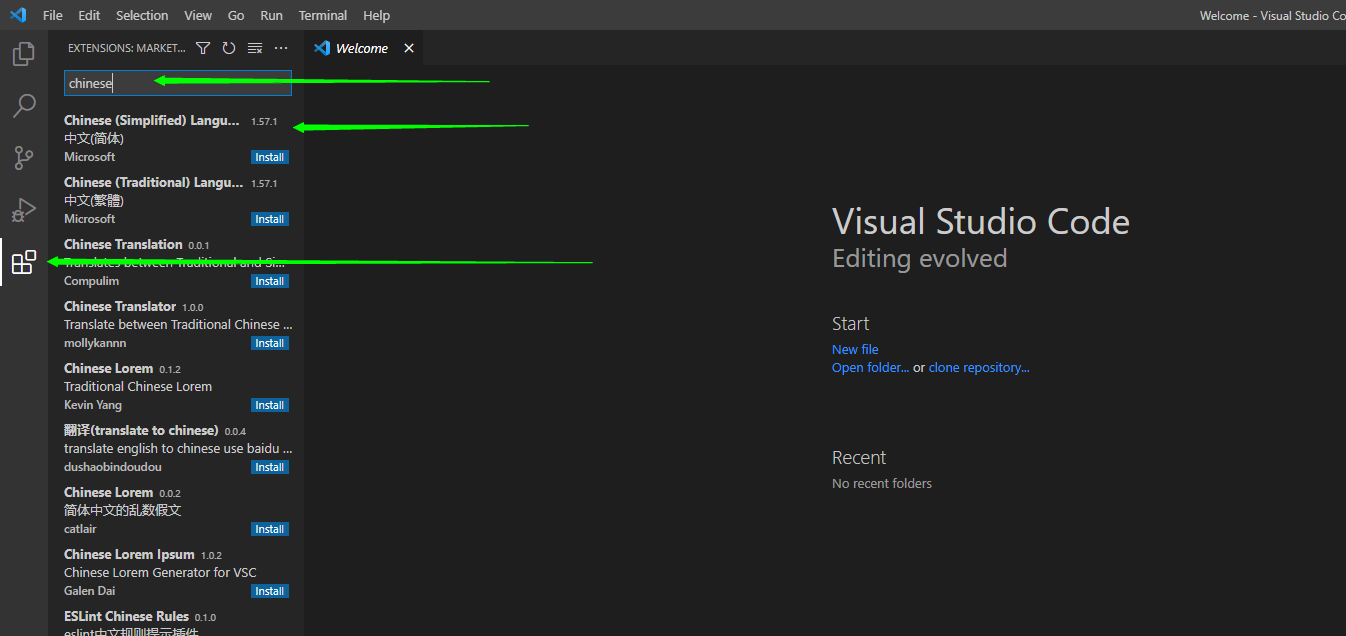Viewport: 1346px width, 636px height.
Task: Open the Terminal menu
Action: coord(323,15)
